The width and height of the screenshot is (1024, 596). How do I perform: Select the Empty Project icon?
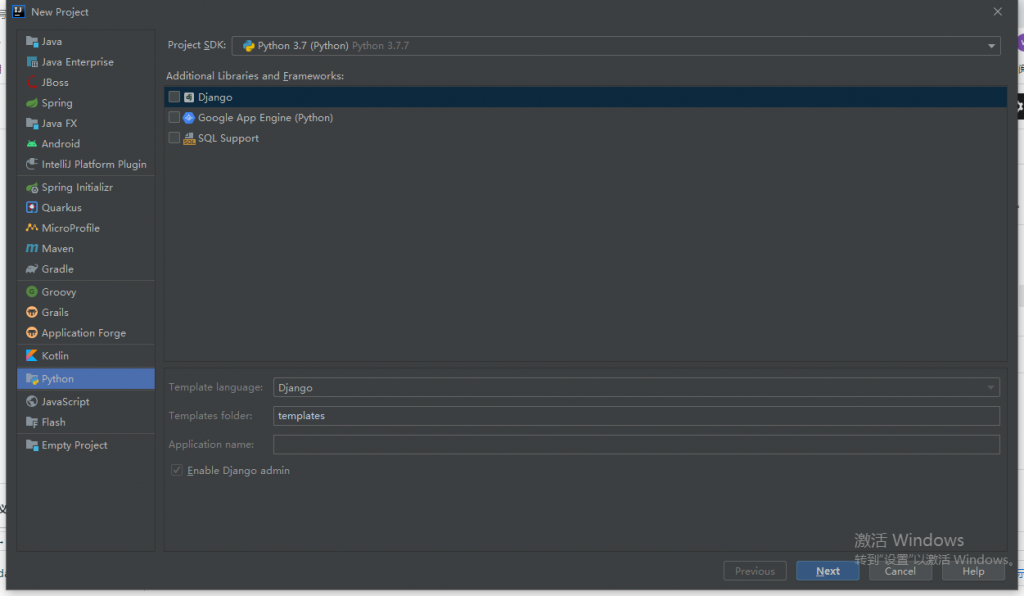tap(31, 445)
